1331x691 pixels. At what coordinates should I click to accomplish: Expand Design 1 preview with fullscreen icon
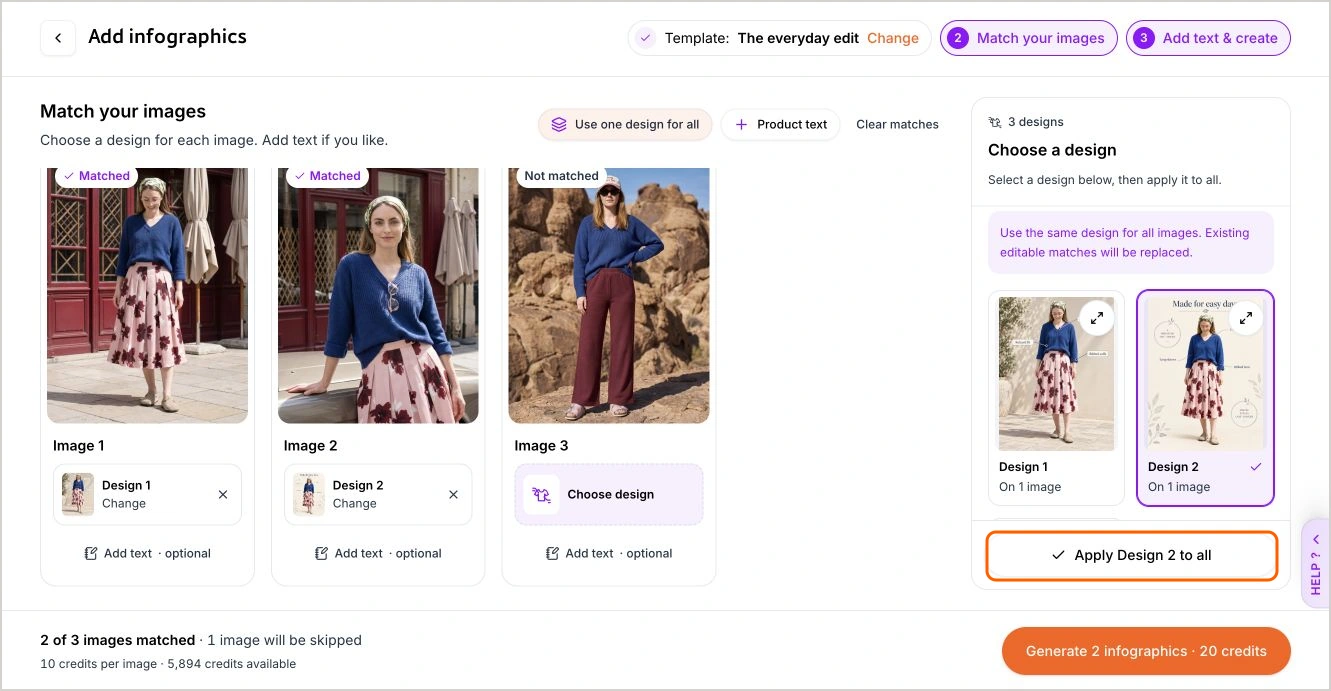click(x=1097, y=318)
